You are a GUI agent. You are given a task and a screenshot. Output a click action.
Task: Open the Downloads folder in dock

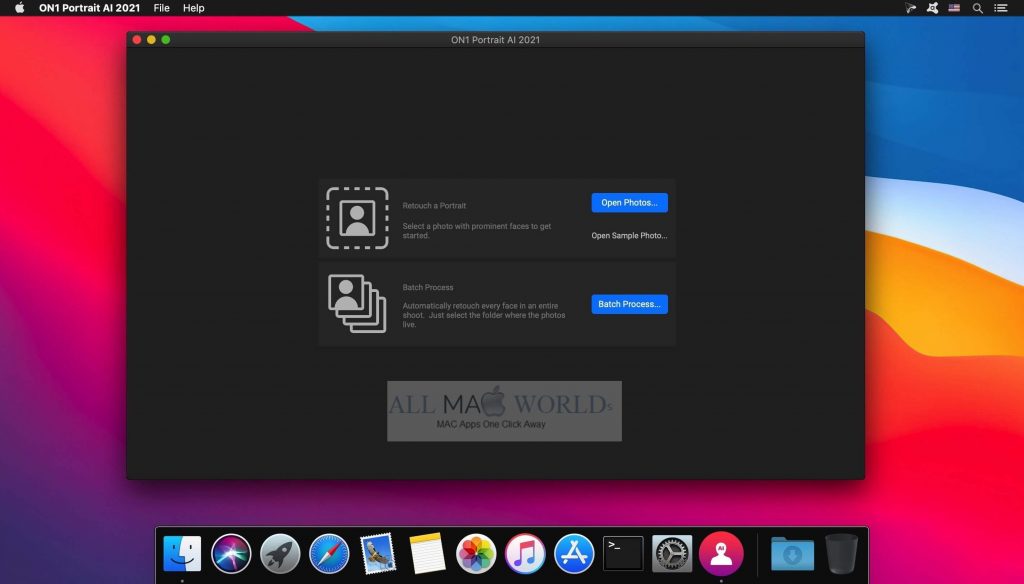coord(792,553)
